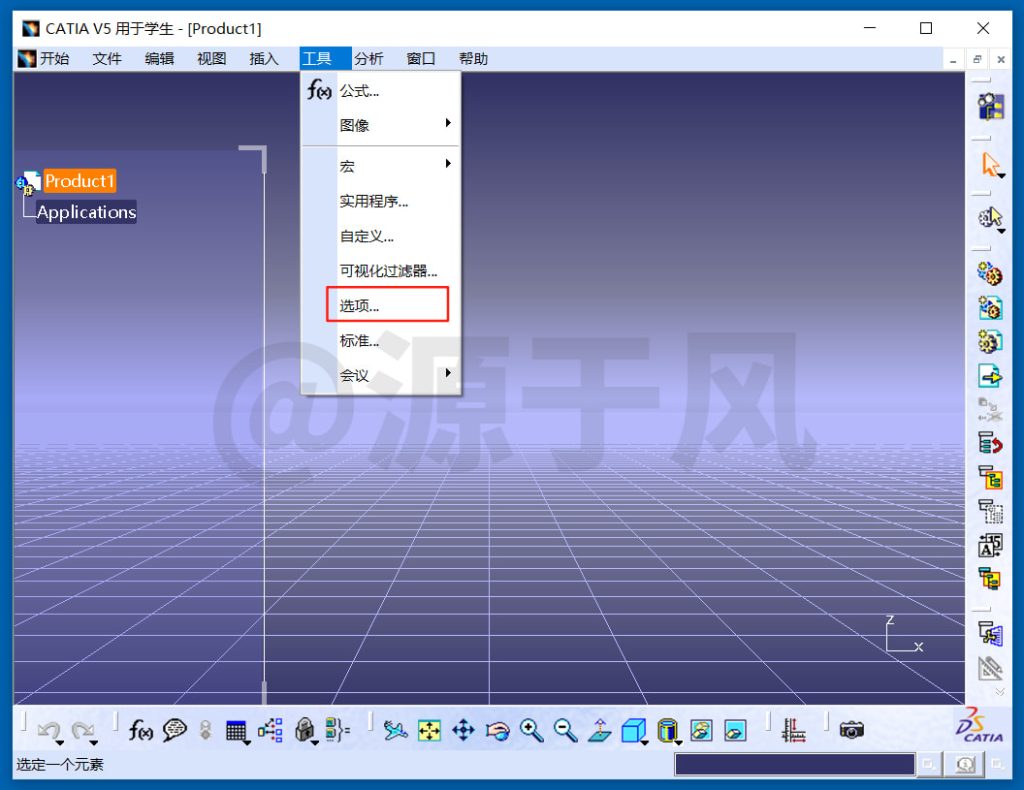Open the 帮助 menu
This screenshot has width=1024, height=790.
[473, 59]
